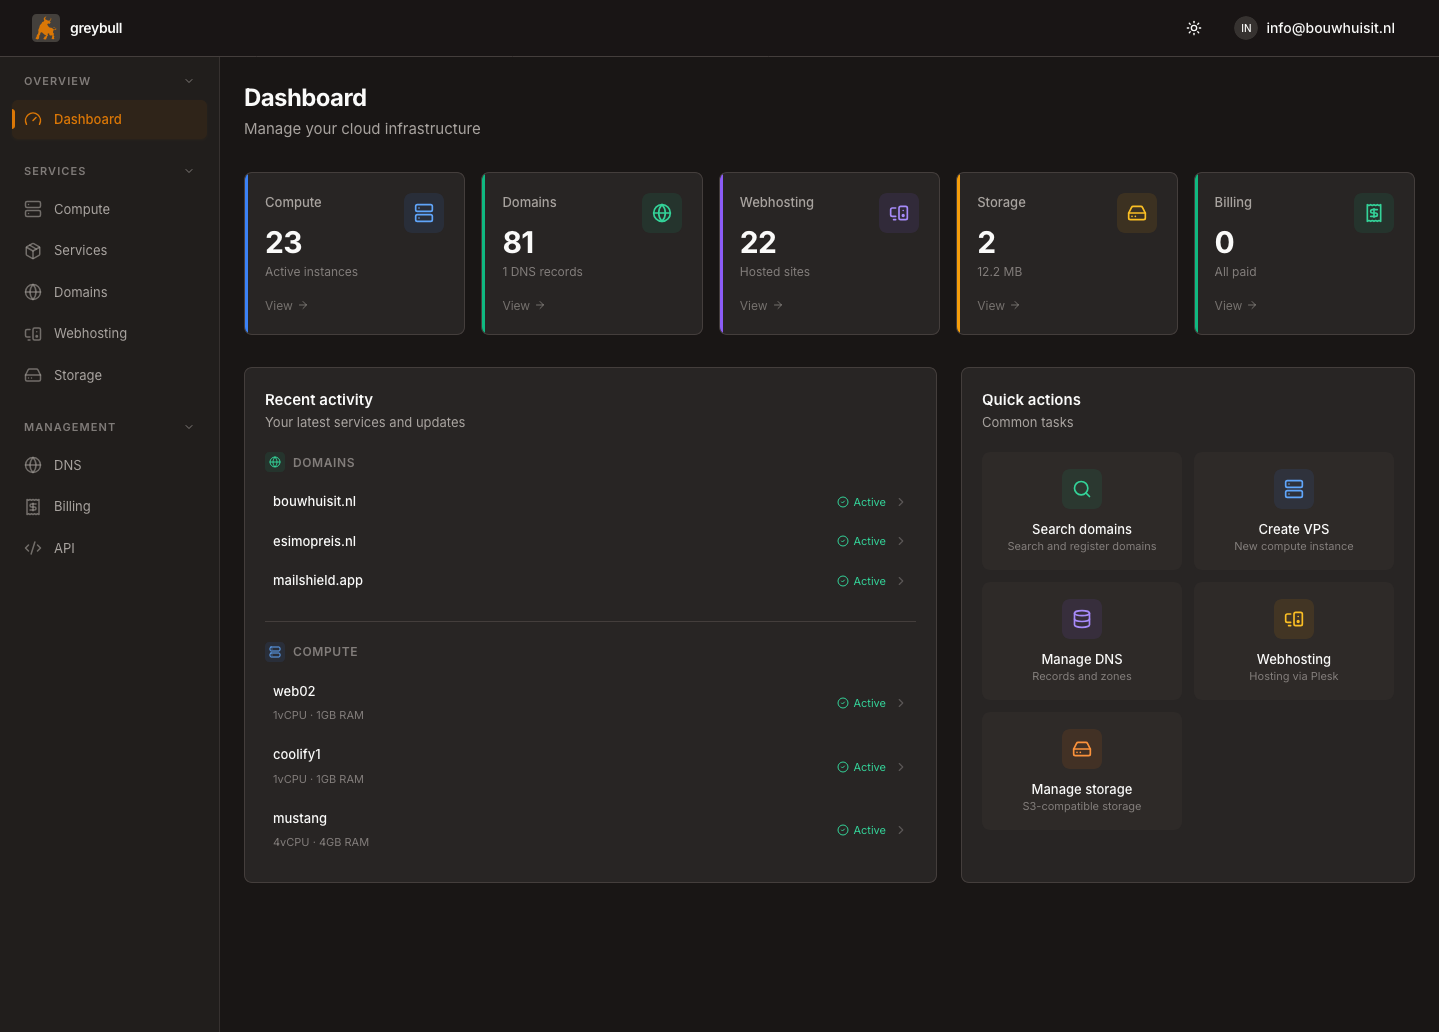Open Manage storage quick action tile
Image resolution: width=1439 pixels, height=1032 pixels.
point(1081,771)
